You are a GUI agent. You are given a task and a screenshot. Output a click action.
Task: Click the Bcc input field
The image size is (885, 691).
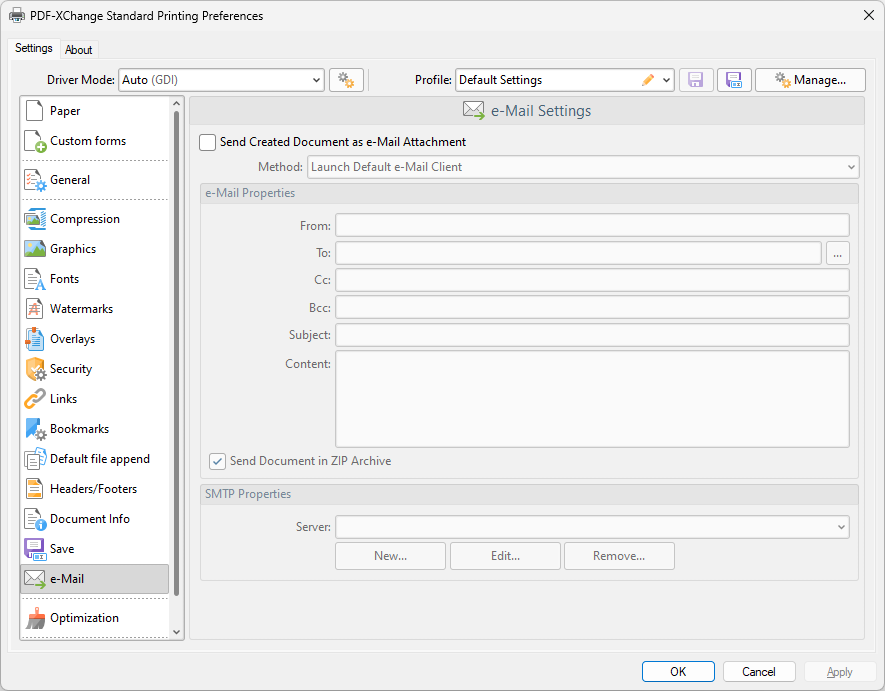click(592, 308)
